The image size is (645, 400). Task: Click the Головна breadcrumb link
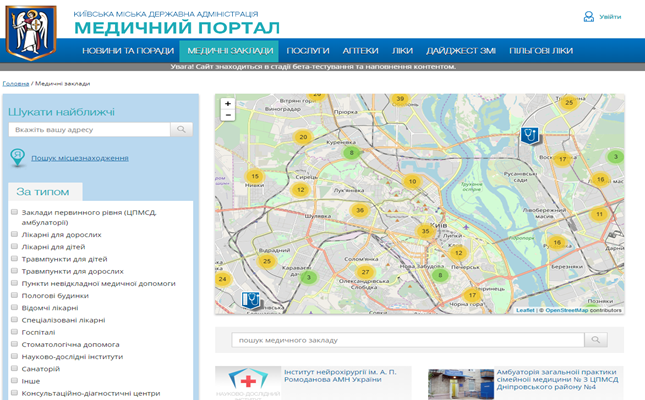click(x=16, y=84)
